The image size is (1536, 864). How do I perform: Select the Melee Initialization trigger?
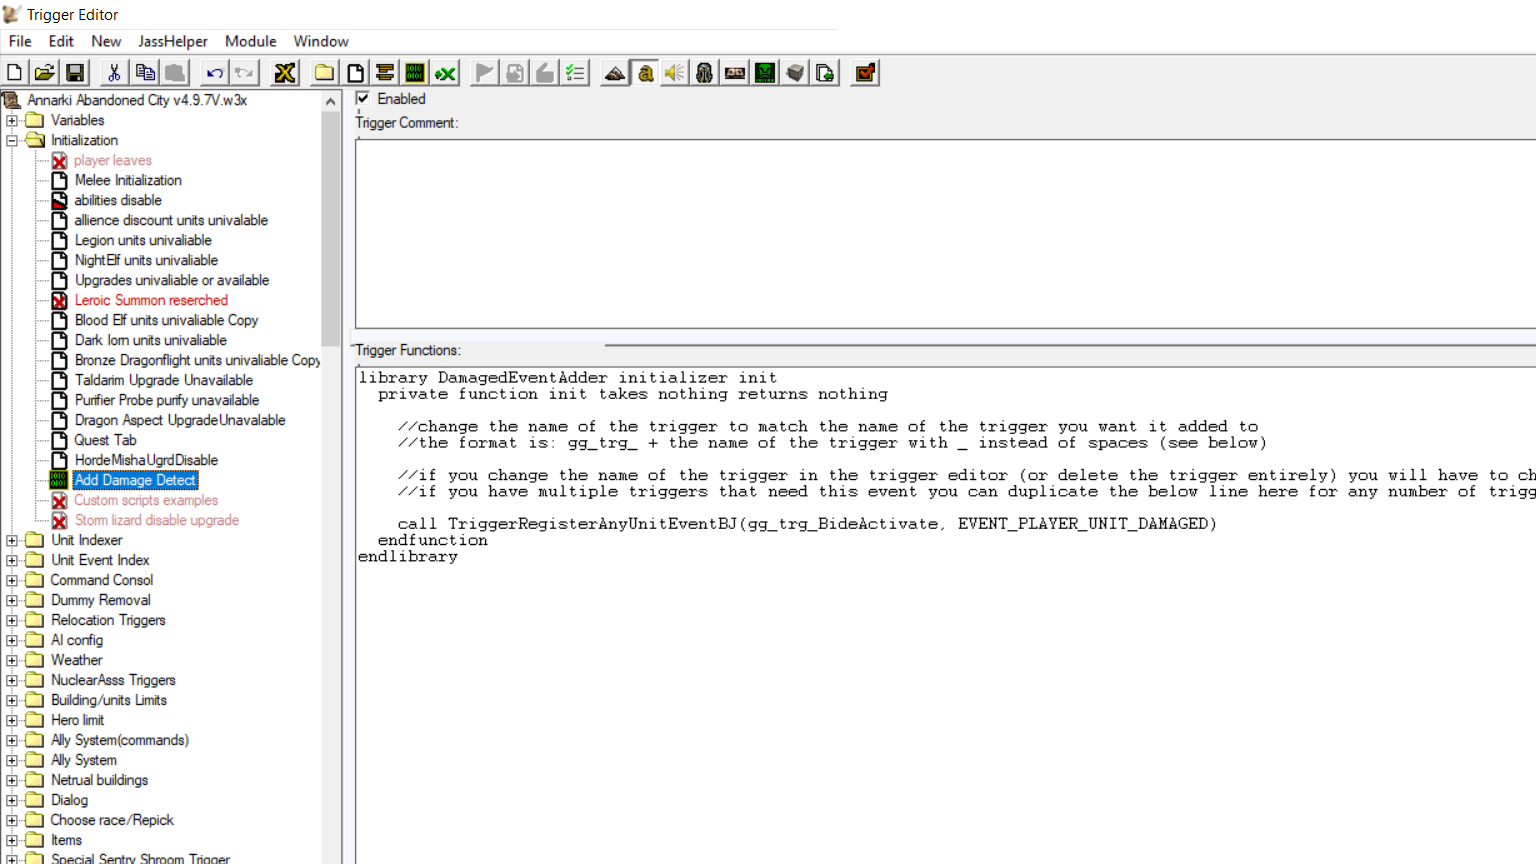(128, 180)
